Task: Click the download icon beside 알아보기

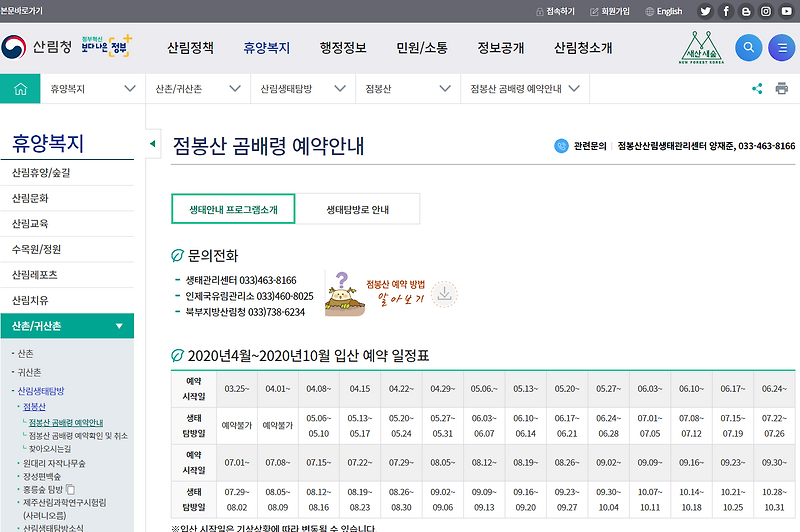Action: click(x=444, y=294)
